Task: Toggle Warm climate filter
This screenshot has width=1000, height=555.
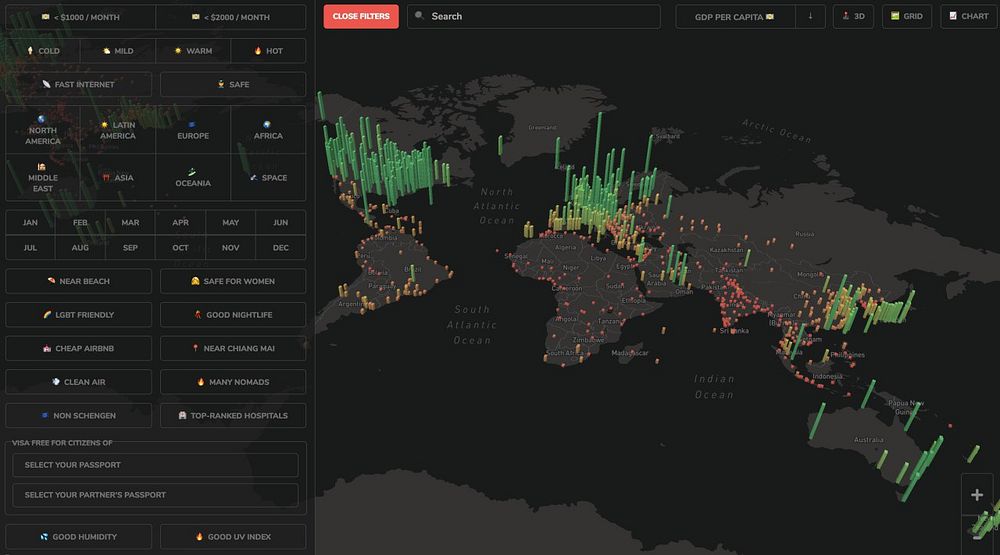Action: click(x=193, y=51)
